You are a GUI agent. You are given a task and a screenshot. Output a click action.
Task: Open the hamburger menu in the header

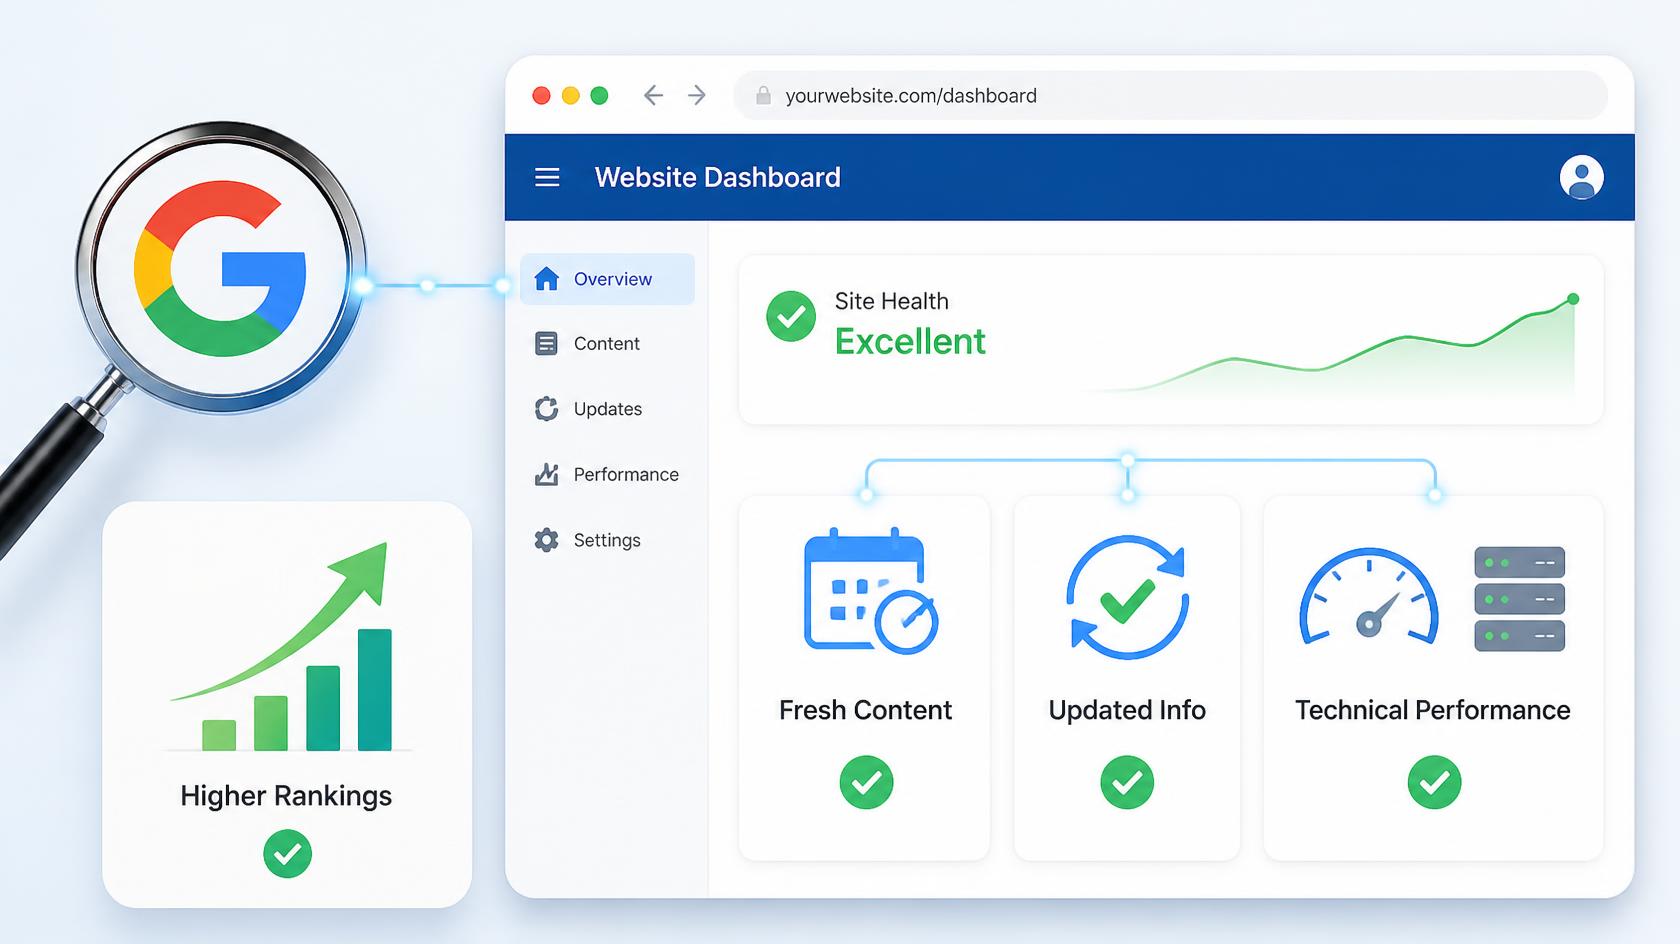(x=547, y=177)
